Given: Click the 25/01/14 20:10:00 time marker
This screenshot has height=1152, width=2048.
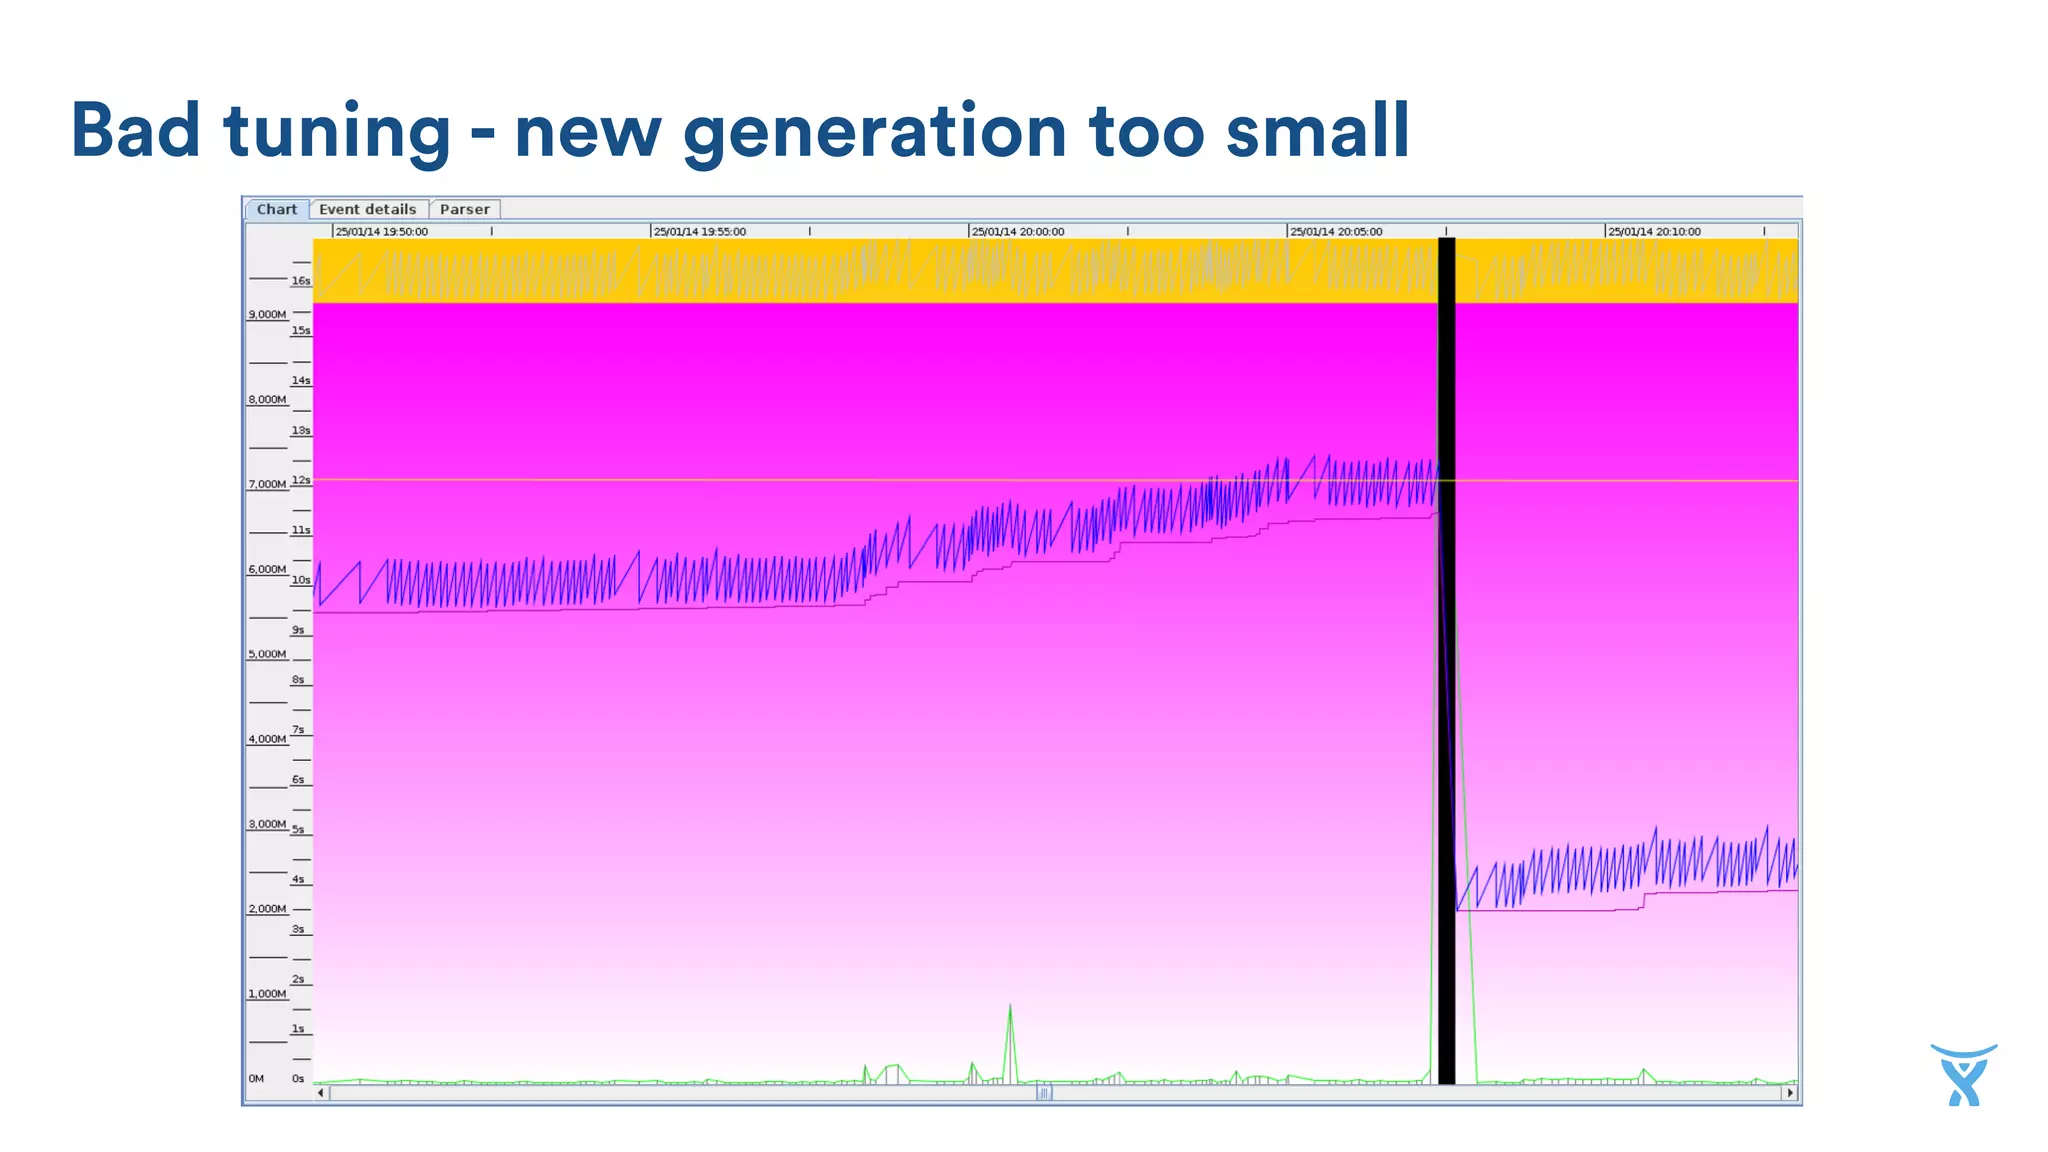Looking at the screenshot, I should [1654, 231].
